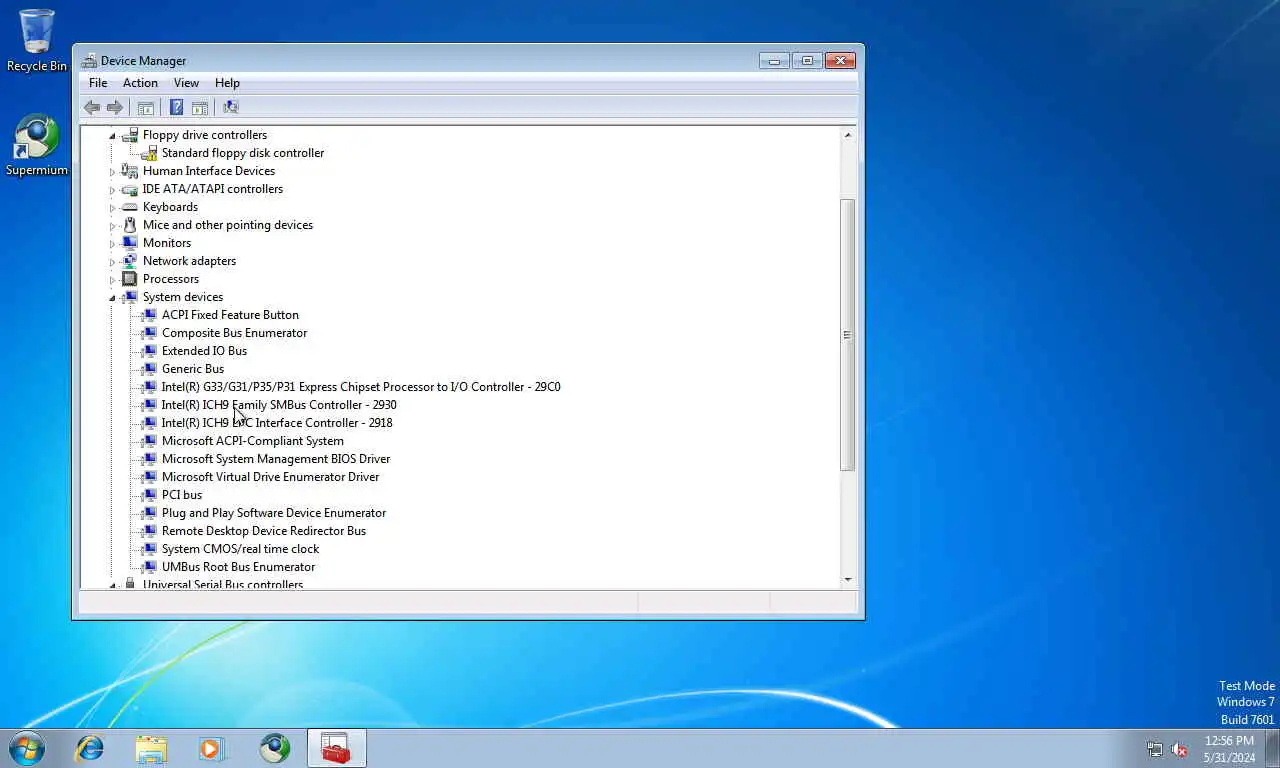Select Intel G33/G31/P35/P31 Express Chipset controller
Viewport: 1280px width, 768px height.
click(361, 387)
